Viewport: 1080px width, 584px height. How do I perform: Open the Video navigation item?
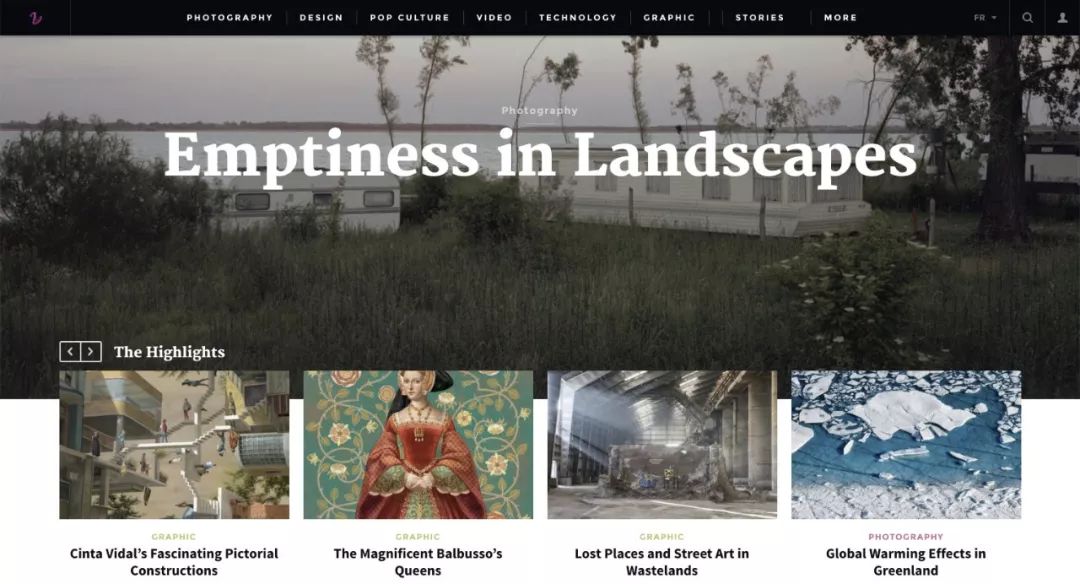pyautogui.click(x=494, y=18)
